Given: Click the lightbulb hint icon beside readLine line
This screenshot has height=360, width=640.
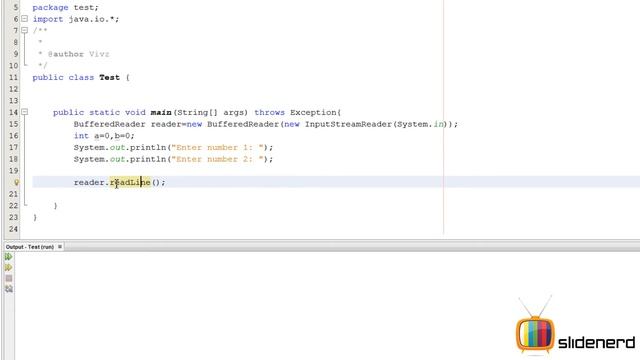Looking at the screenshot, I should [16, 182].
